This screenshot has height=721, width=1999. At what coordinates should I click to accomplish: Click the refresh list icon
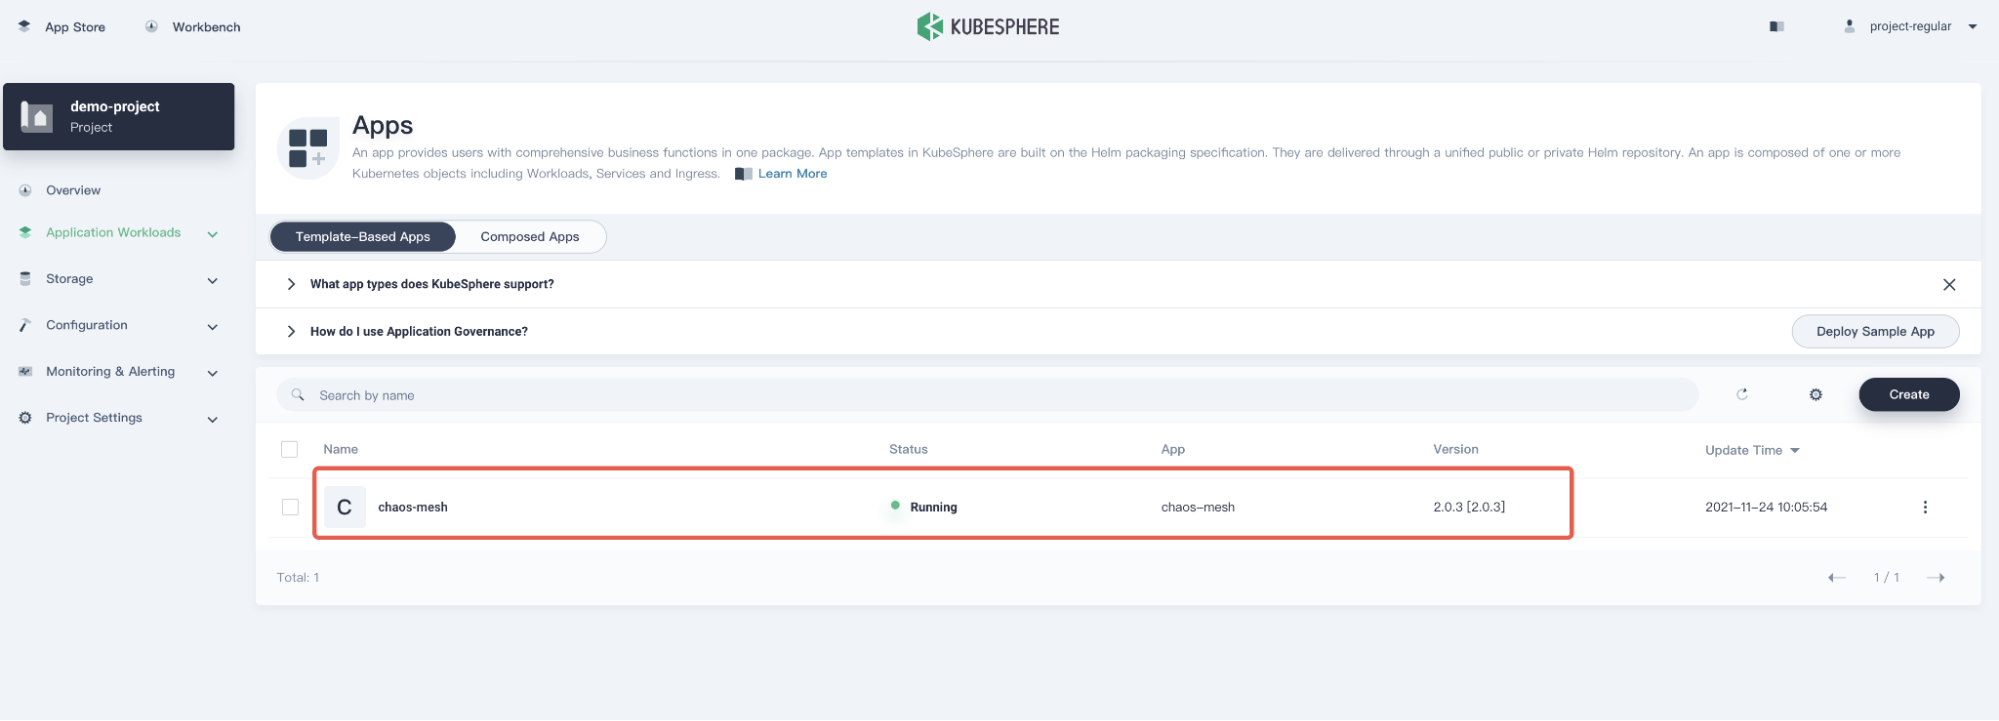tap(1742, 395)
